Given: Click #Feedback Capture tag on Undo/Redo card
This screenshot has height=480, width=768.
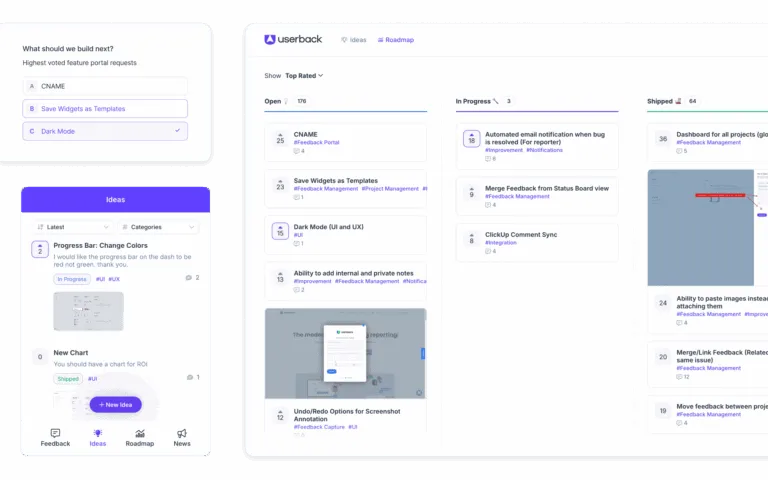Looking at the screenshot, I should 319,427.
